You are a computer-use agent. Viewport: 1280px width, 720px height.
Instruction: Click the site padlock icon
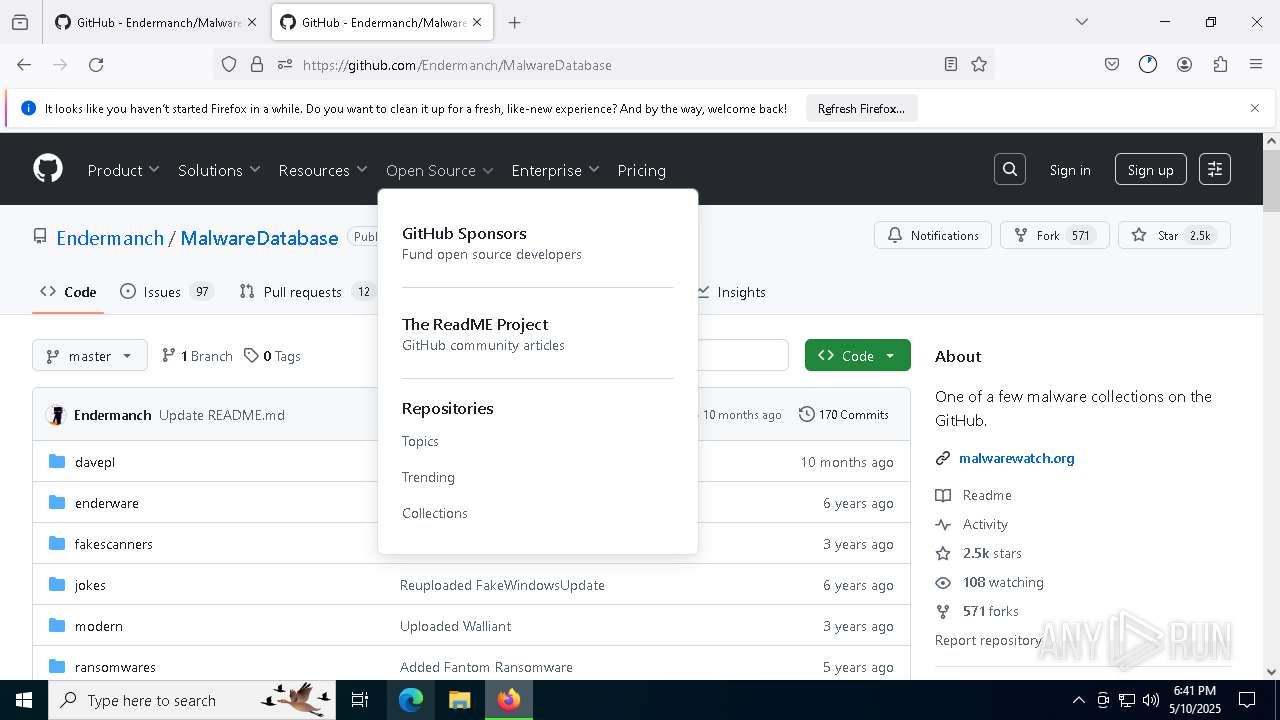click(257, 64)
